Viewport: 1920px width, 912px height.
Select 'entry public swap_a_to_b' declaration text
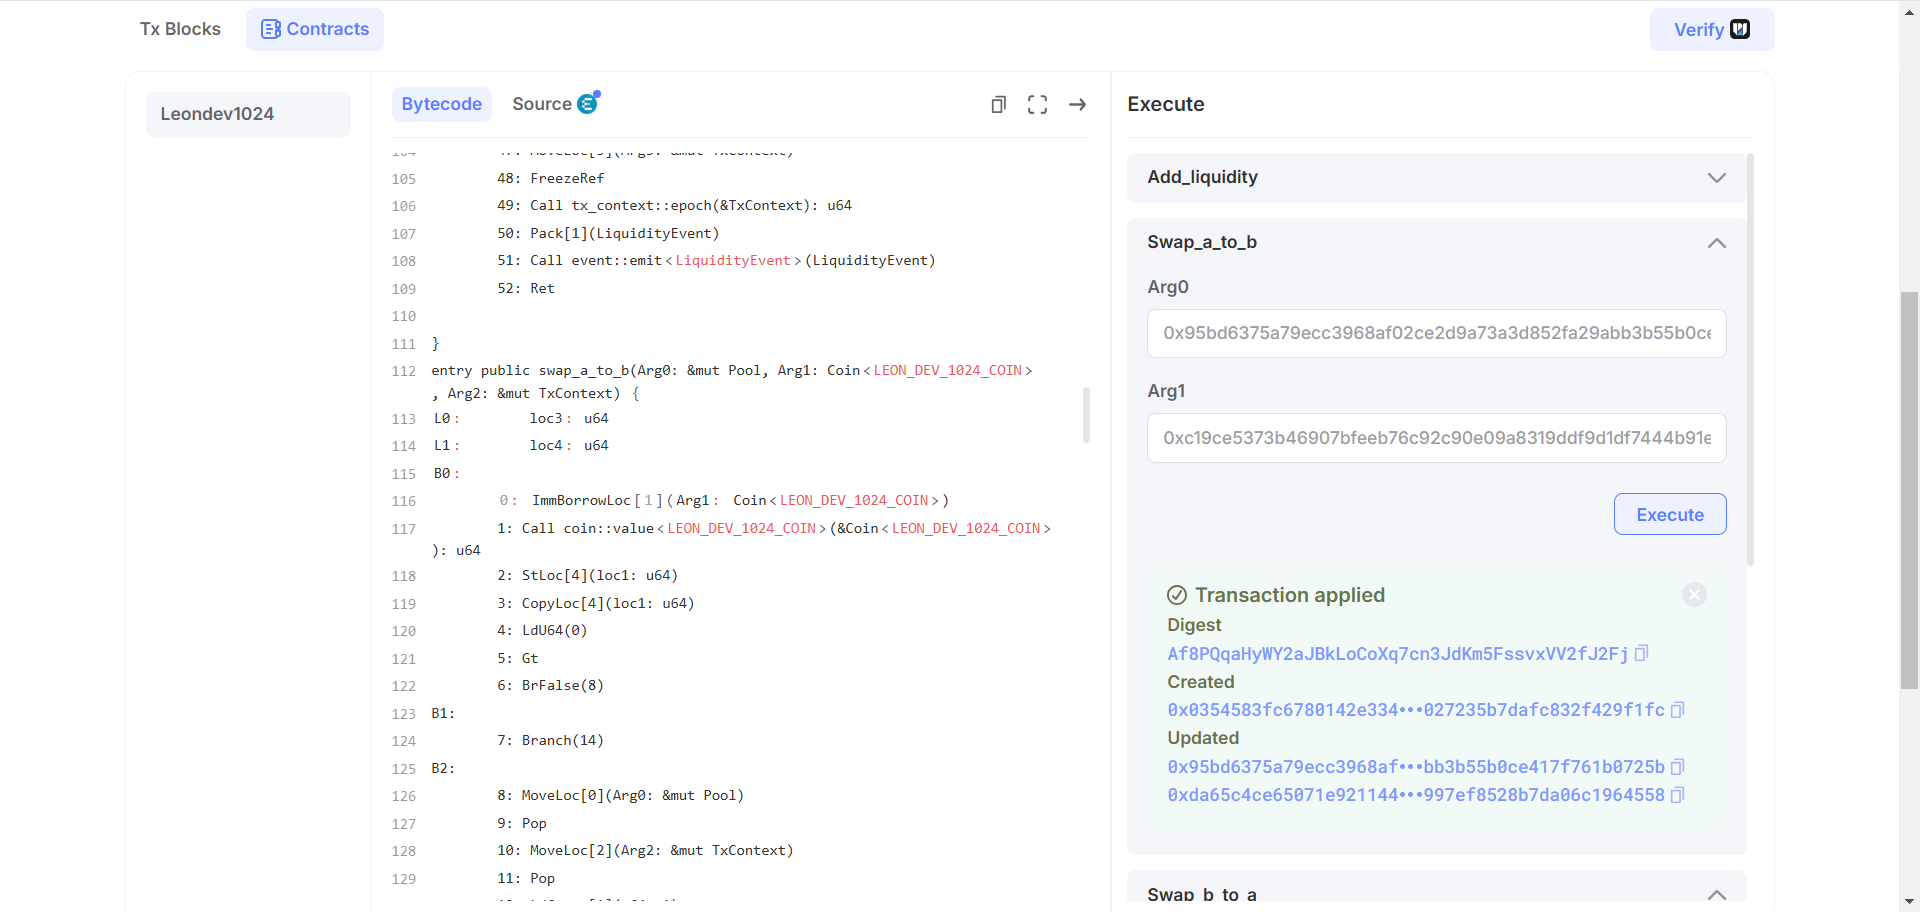click(x=530, y=370)
